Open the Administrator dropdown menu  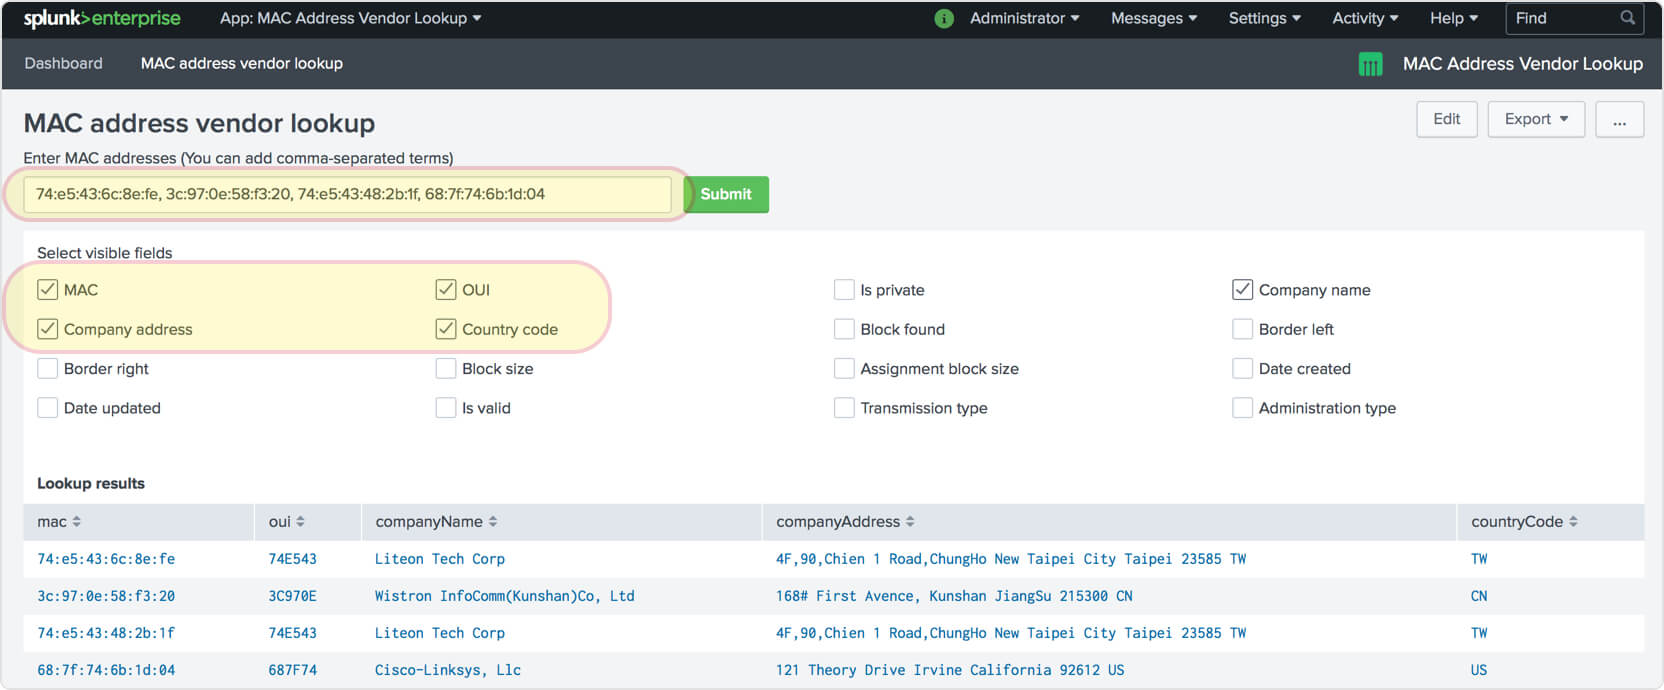(1024, 18)
